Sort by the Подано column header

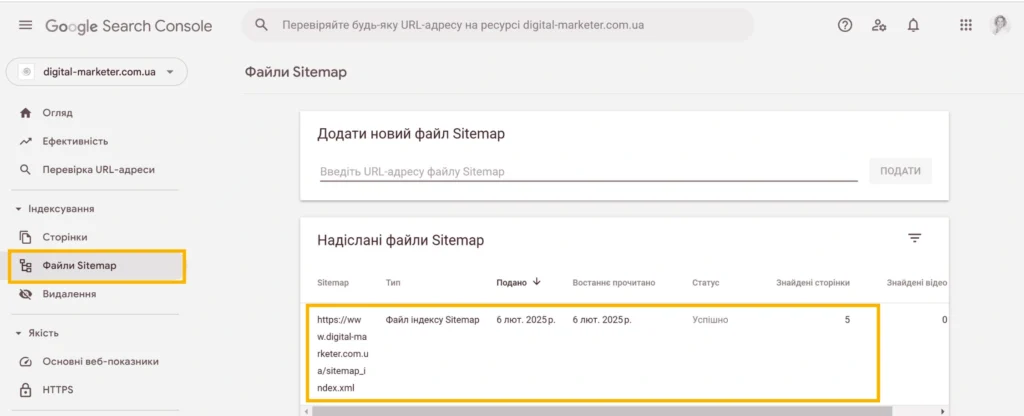511,283
